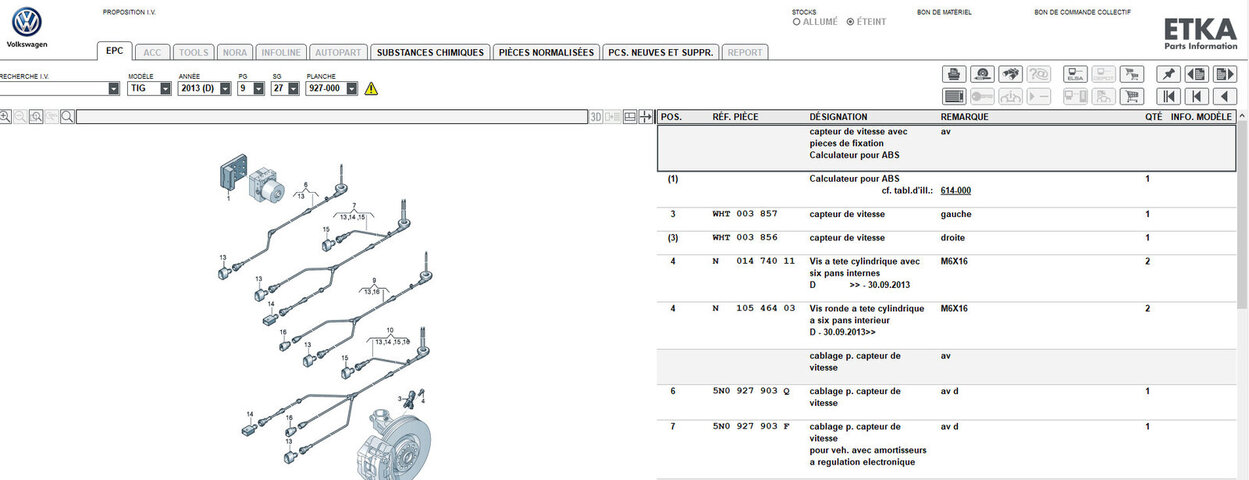Click the BON DE MATÉRIEL label

[944, 12]
